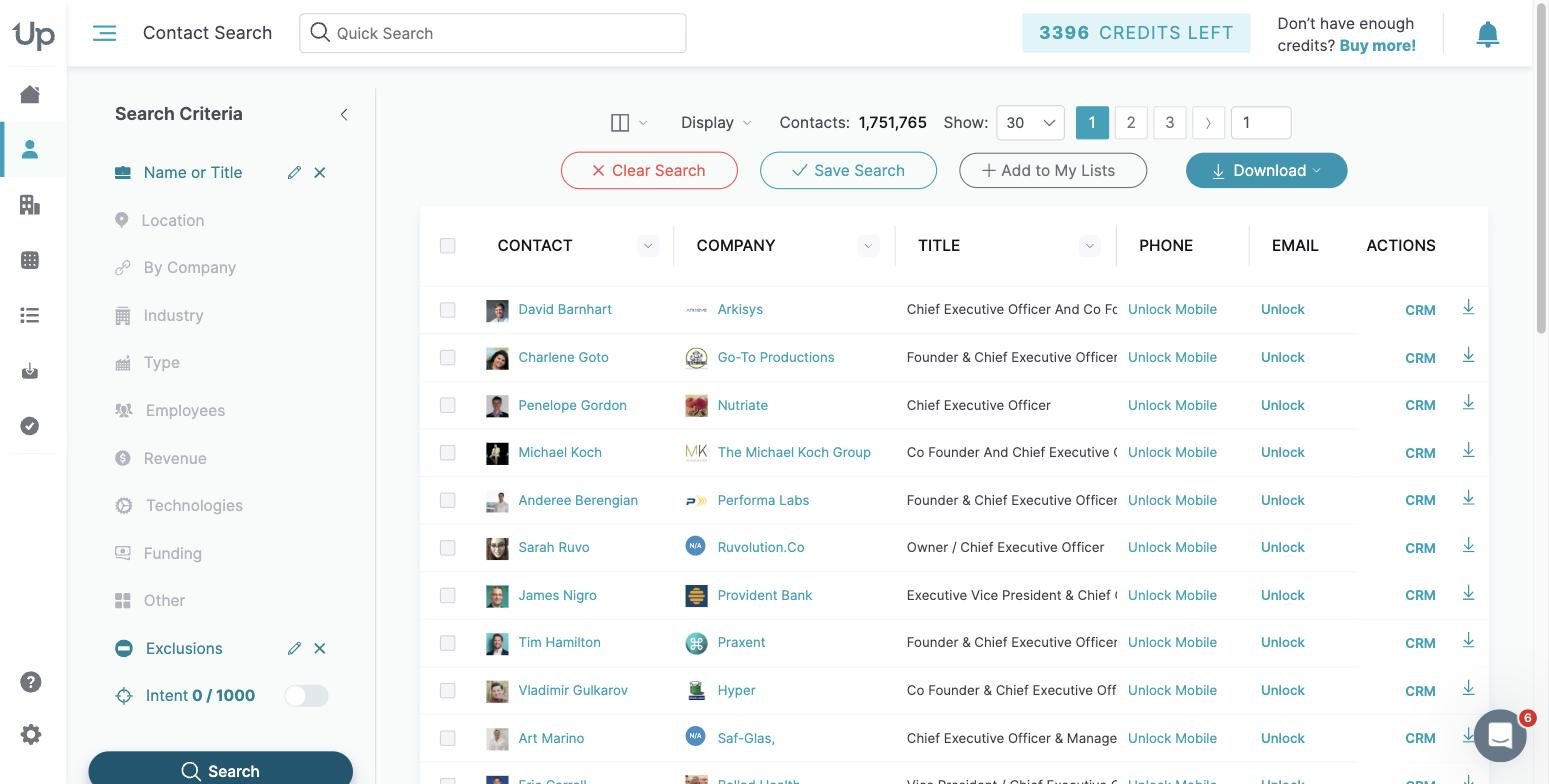1549x784 pixels.
Task: Check the Charlene Goto row checkbox
Action: 447,357
